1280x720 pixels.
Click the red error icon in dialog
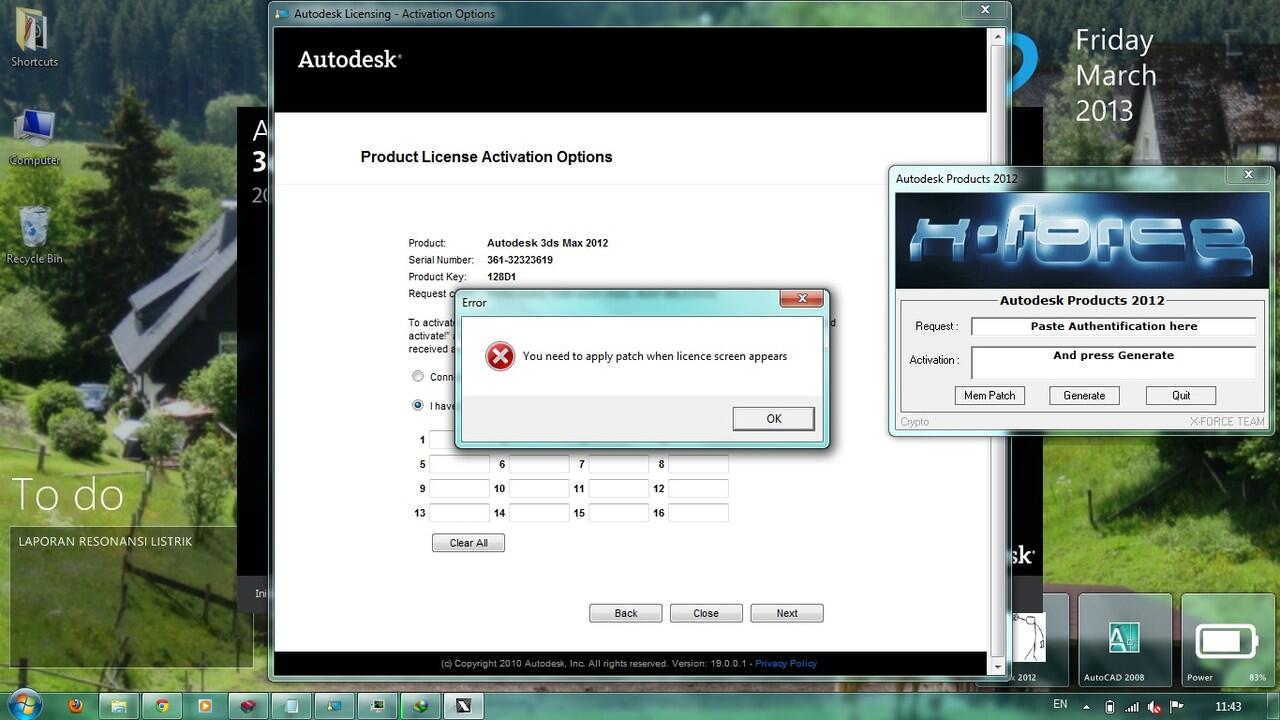coord(500,356)
